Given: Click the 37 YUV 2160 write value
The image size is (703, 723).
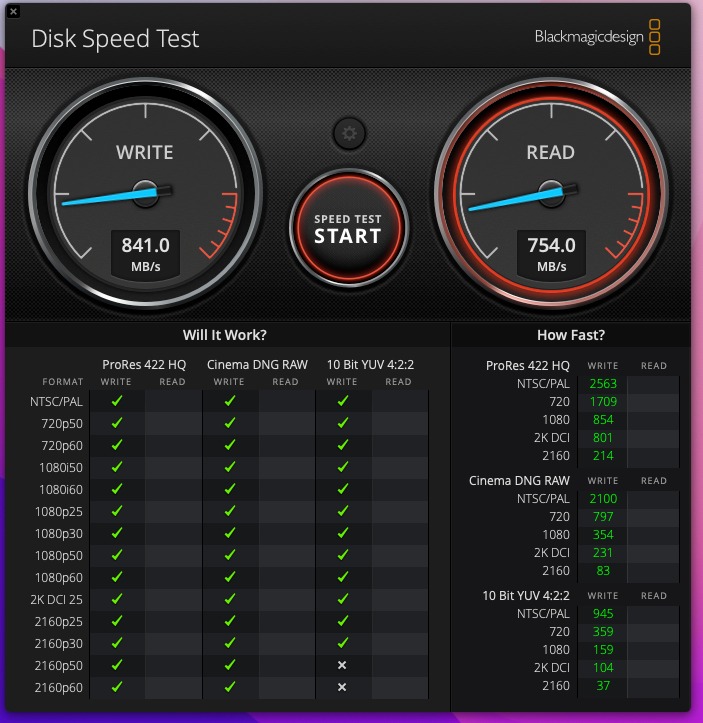Looking at the screenshot, I should (x=603, y=686).
